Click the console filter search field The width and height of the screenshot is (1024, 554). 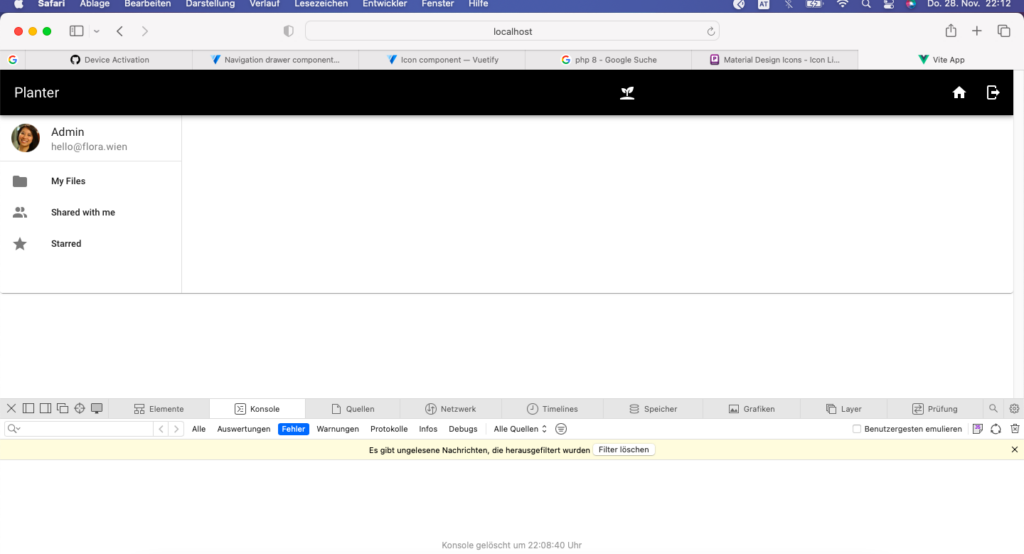(78, 429)
